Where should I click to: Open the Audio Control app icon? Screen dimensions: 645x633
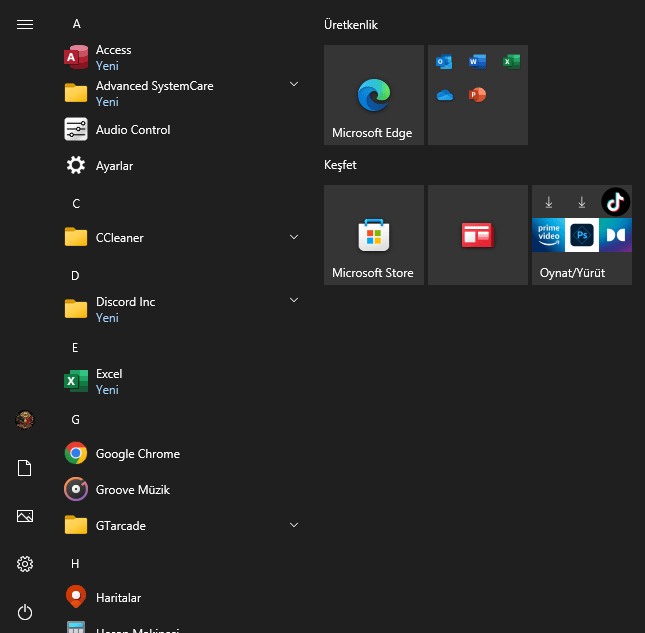76,129
